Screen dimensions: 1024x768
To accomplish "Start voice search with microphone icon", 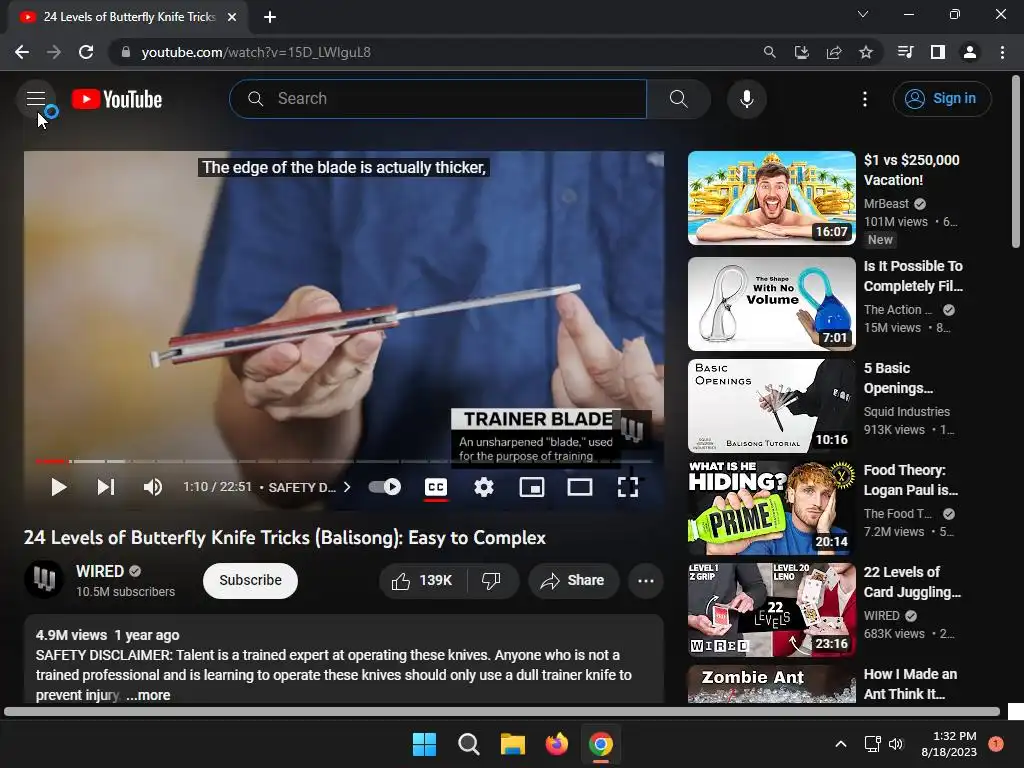I will click(x=747, y=99).
